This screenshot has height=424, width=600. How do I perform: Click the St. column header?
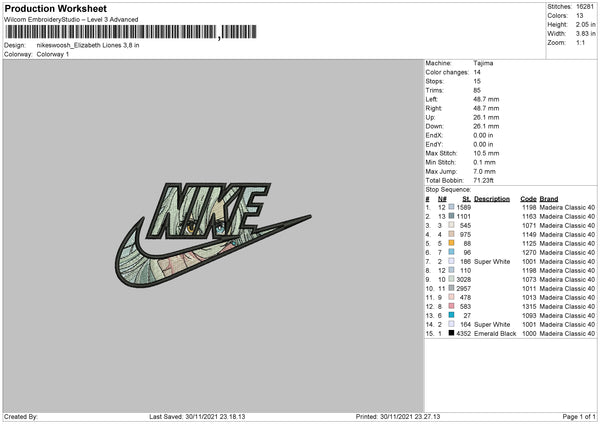(466, 199)
